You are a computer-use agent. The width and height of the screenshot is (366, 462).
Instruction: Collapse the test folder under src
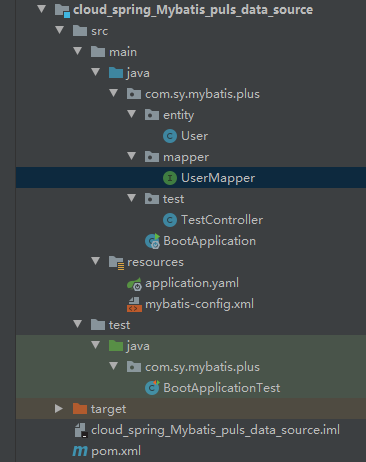(x=77, y=324)
